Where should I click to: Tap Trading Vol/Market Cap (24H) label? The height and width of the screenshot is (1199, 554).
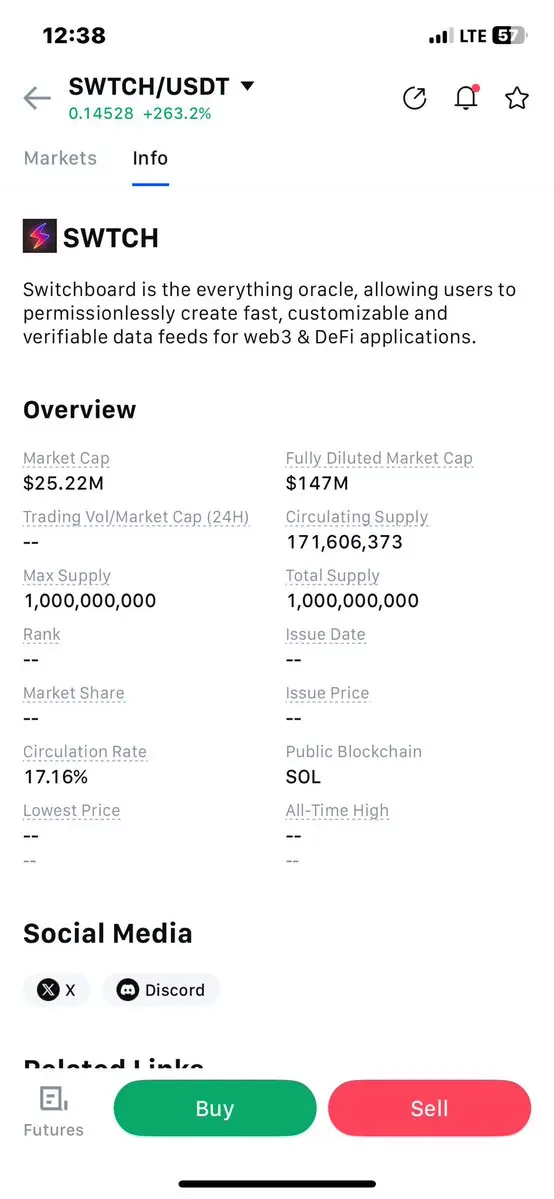(136, 517)
